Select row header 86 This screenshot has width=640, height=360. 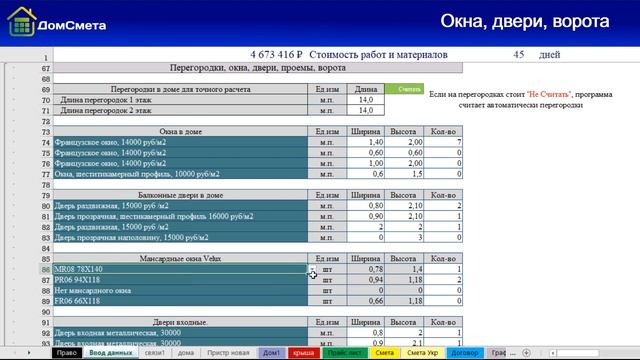click(46, 269)
